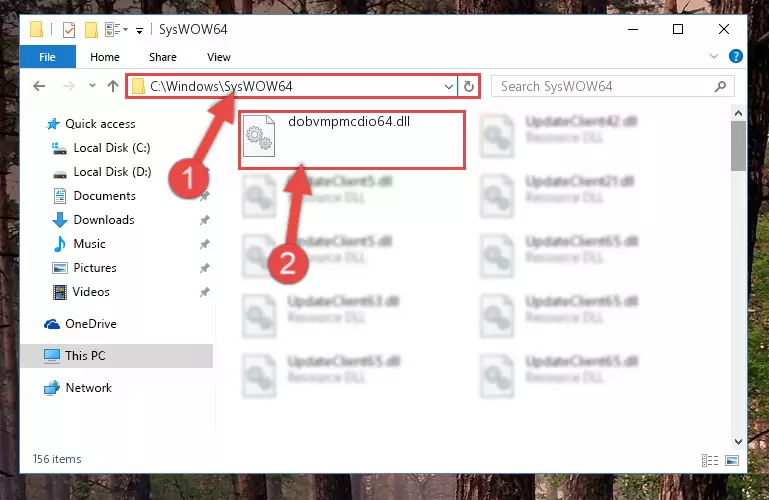Click the pin icon next to Downloads
Viewport: 769px width, 500px height.
click(205, 221)
